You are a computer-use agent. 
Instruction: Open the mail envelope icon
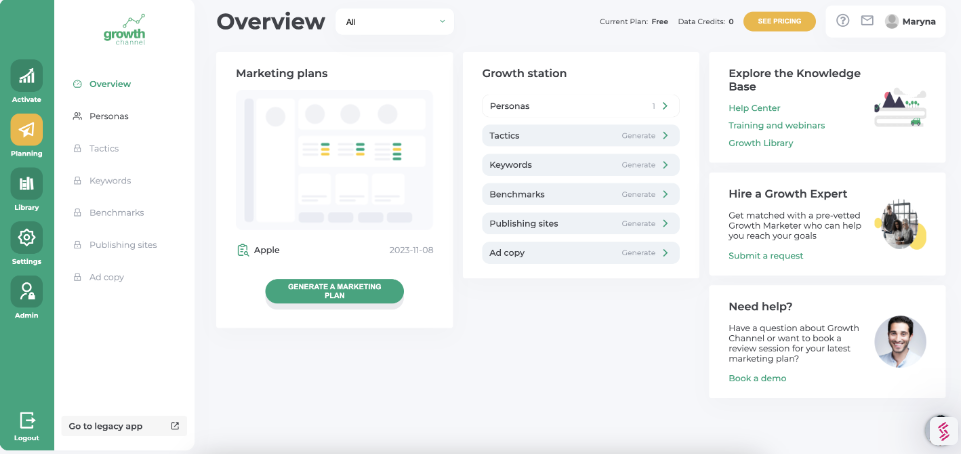[867, 21]
